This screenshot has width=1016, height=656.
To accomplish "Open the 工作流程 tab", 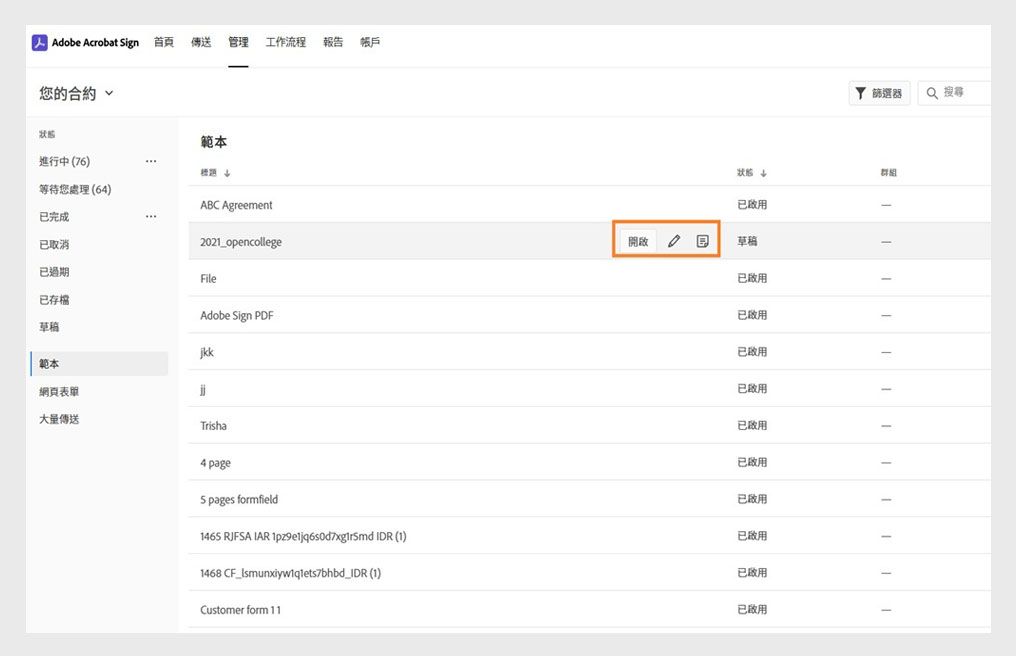I will point(286,43).
